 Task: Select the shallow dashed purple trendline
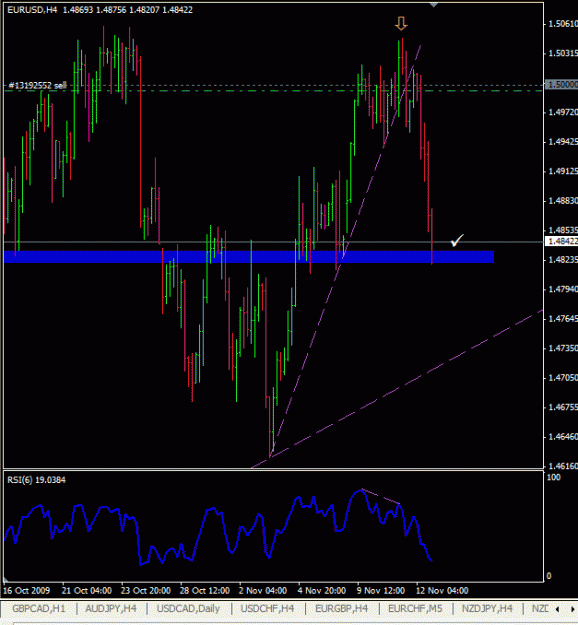[399, 387]
